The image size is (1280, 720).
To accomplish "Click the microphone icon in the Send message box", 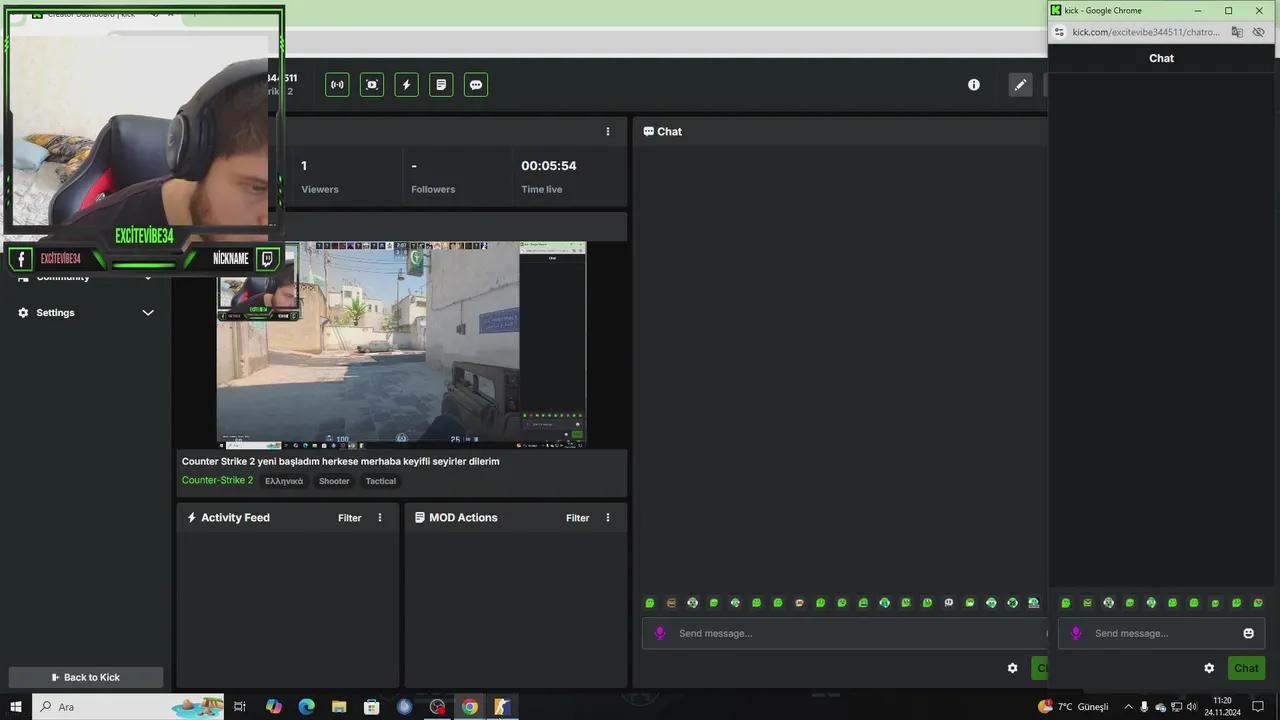I will [x=660, y=633].
